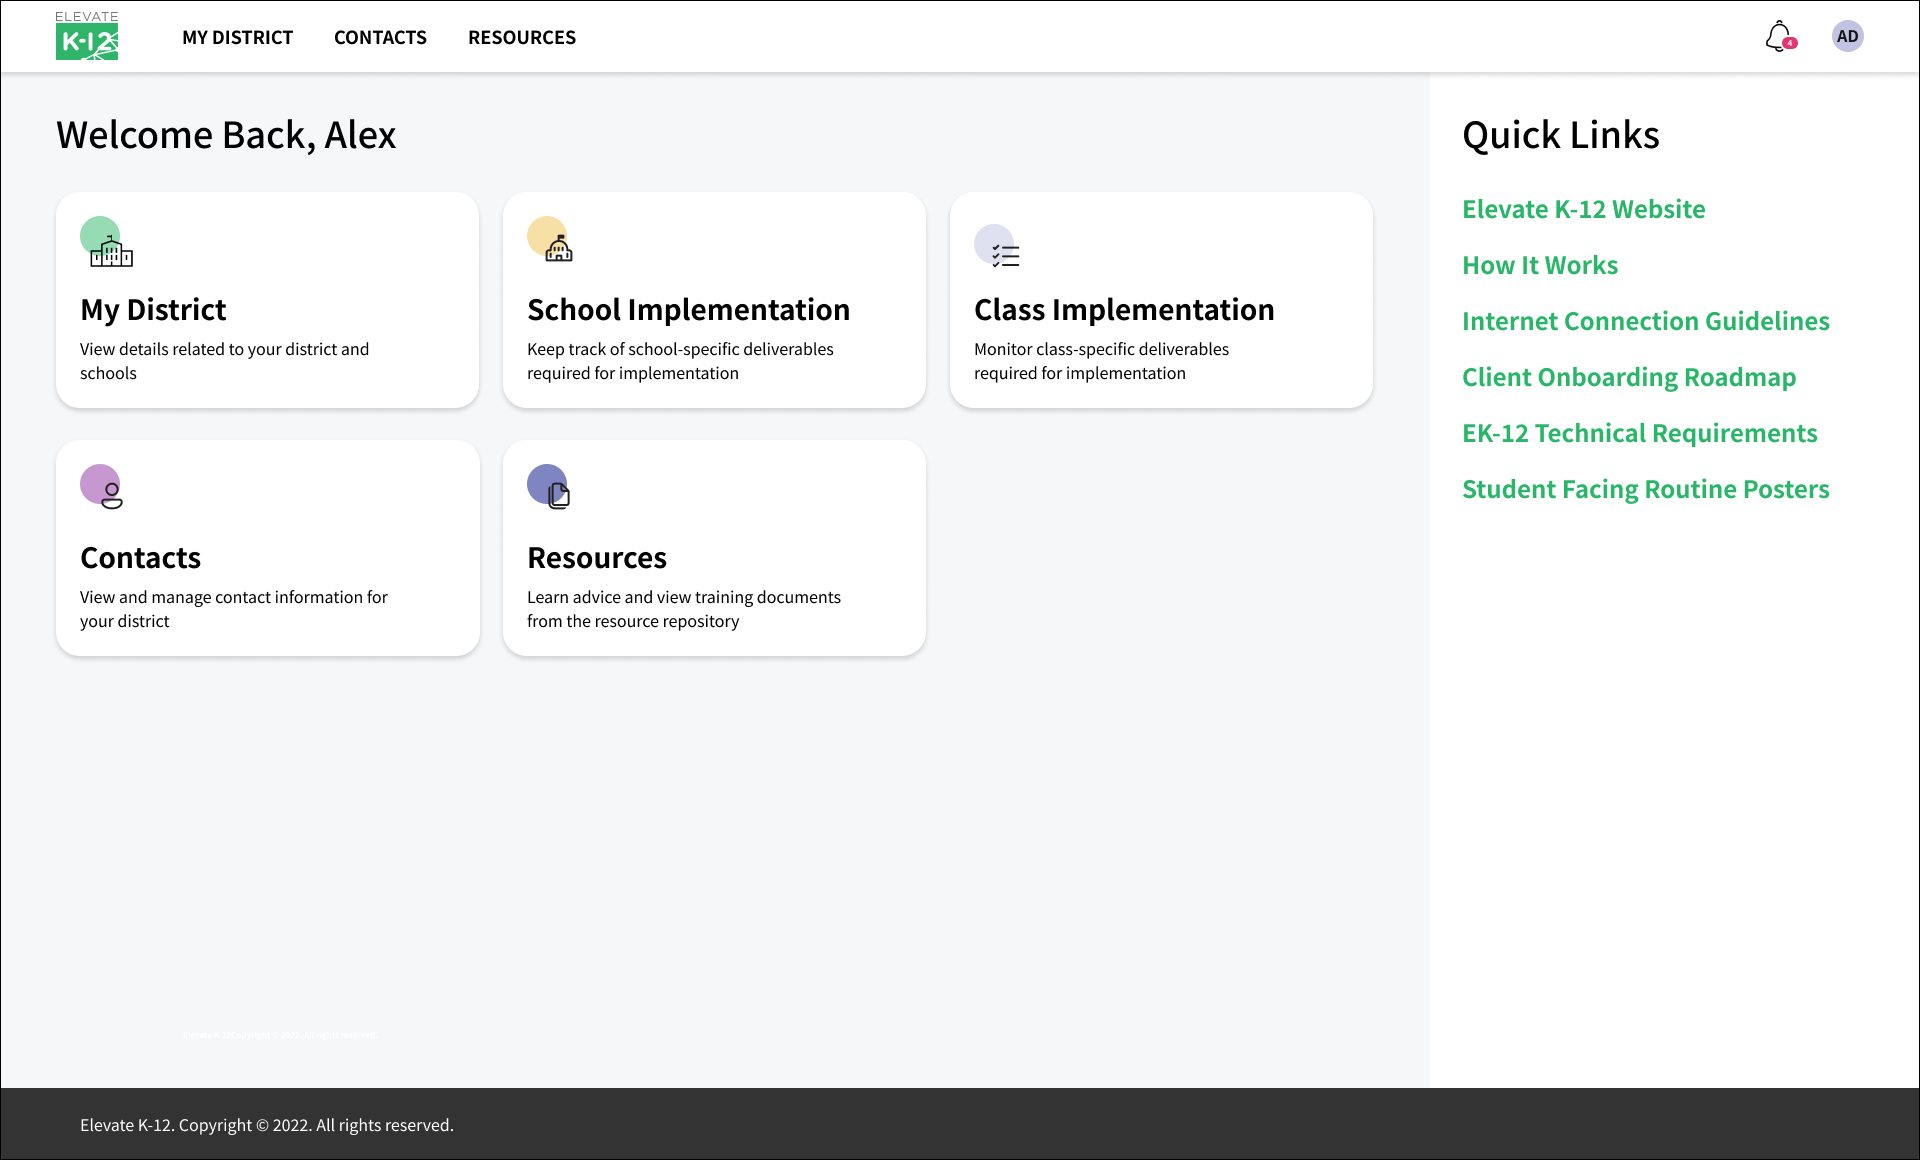
Task: Open the How It Works link
Action: tap(1540, 265)
